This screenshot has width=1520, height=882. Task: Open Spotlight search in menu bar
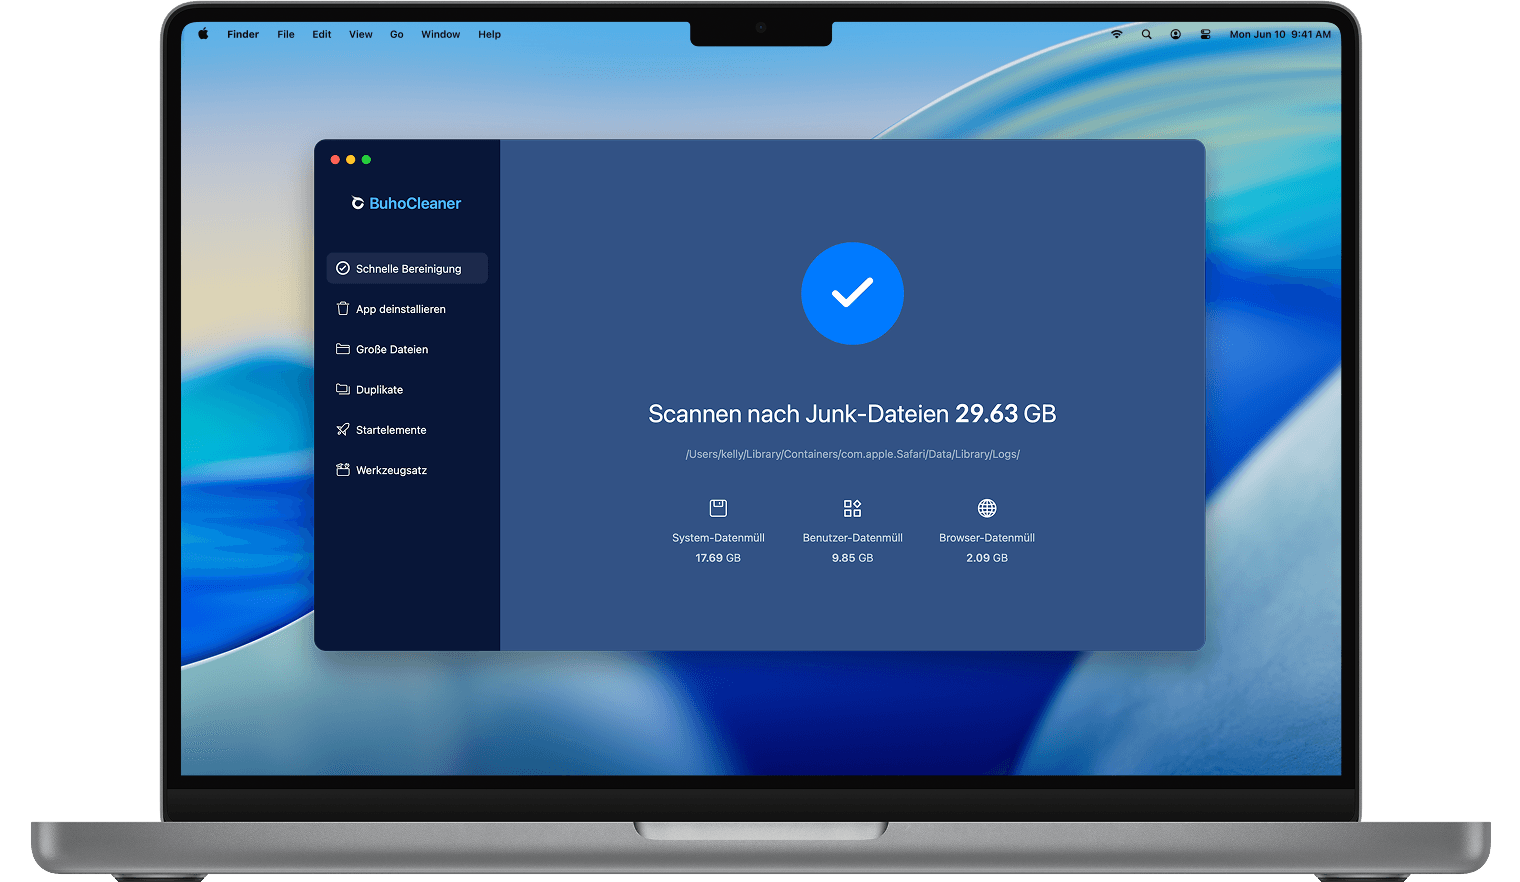[1146, 34]
